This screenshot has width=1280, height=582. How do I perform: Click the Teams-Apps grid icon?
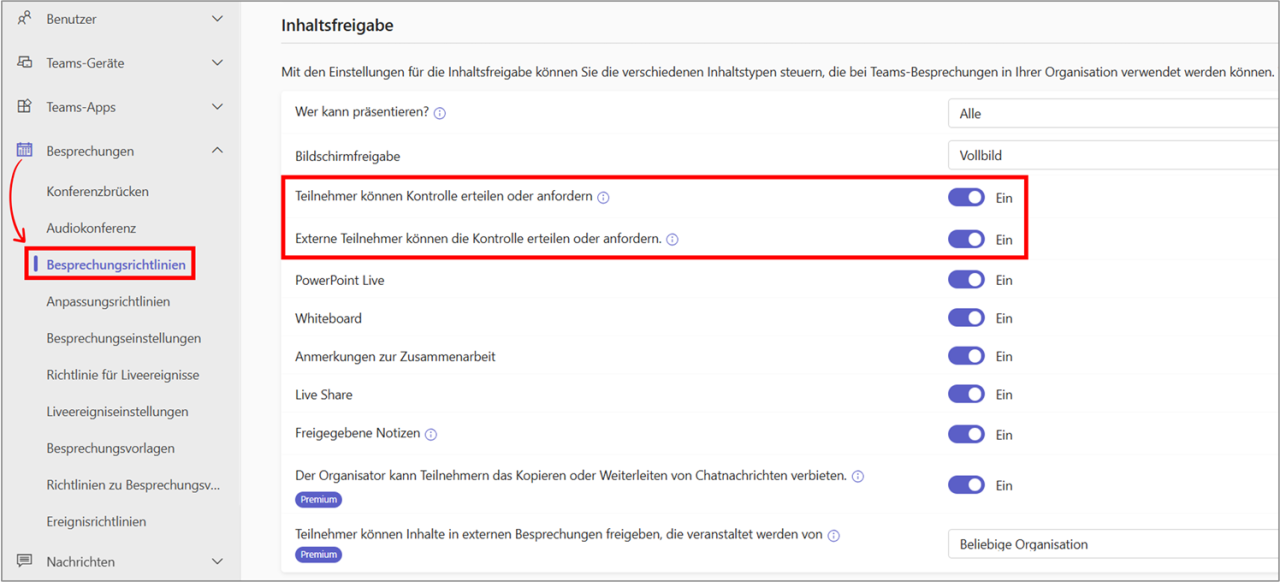pyautogui.click(x=23, y=106)
